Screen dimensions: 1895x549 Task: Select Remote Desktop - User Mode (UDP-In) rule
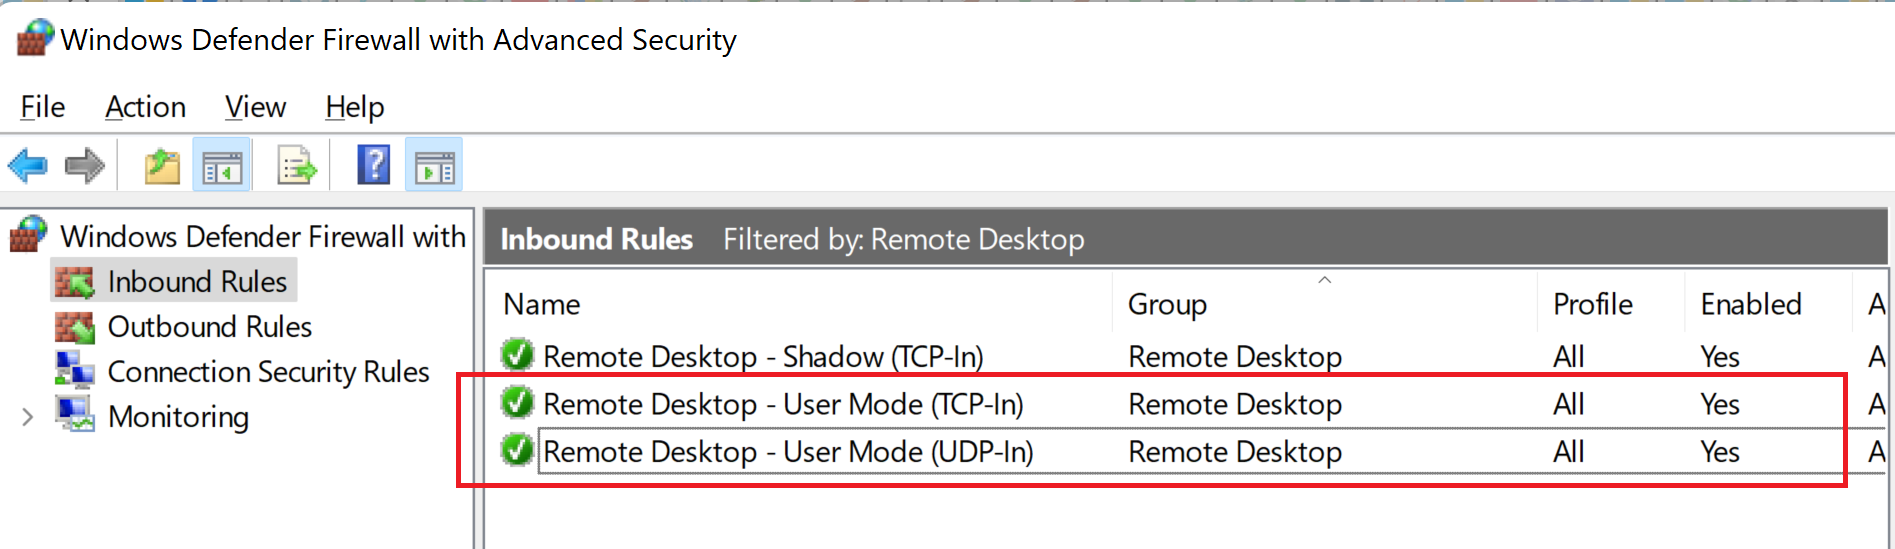[x=788, y=452]
